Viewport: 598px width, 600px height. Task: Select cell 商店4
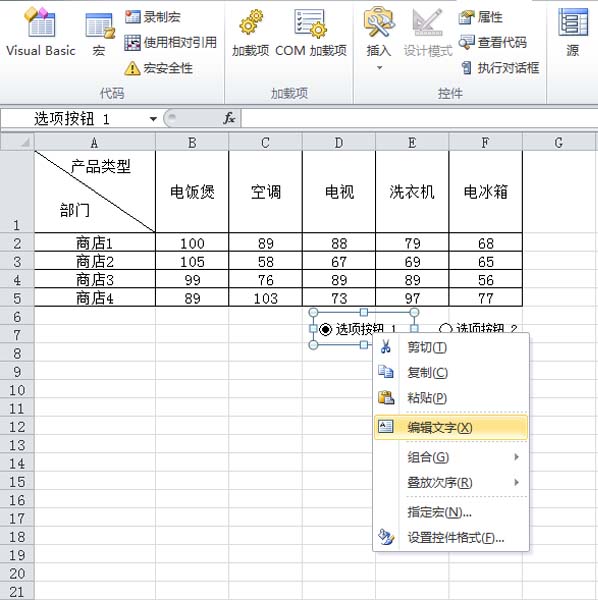(95, 298)
